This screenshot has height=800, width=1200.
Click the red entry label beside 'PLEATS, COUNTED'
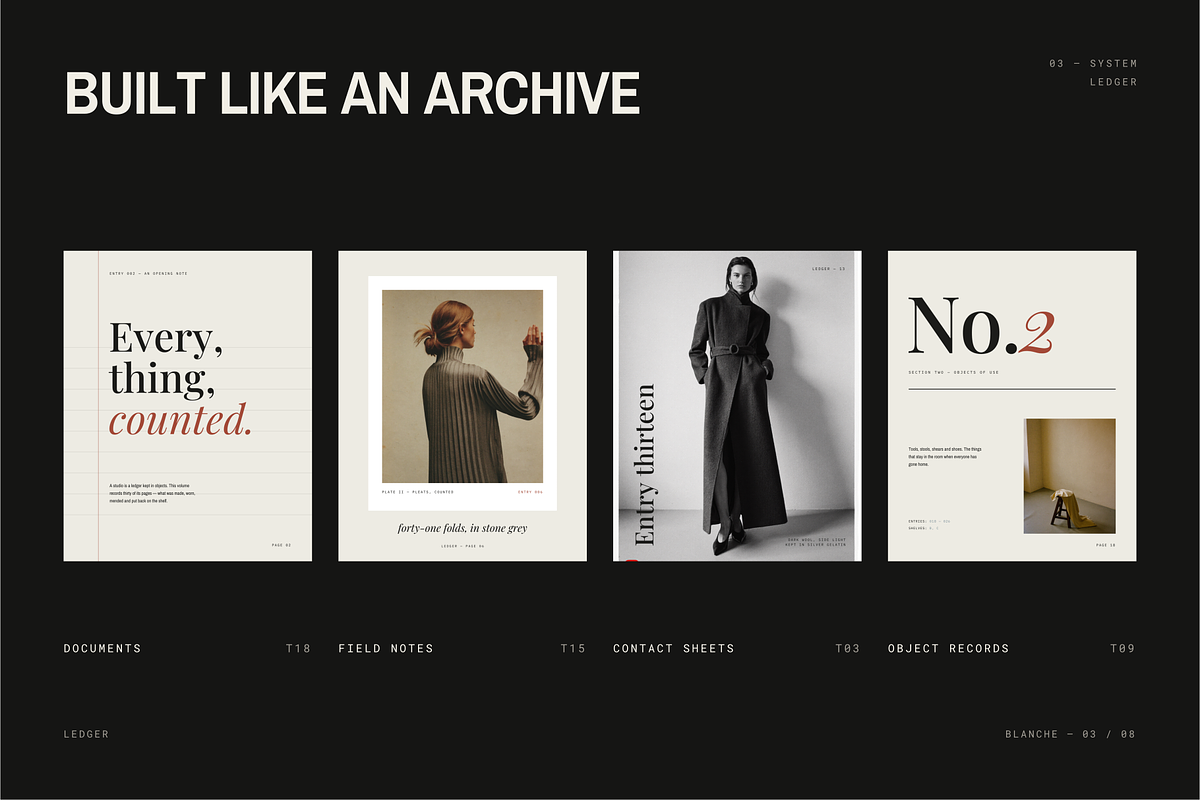pyautogui.click(x=530, y=492)
